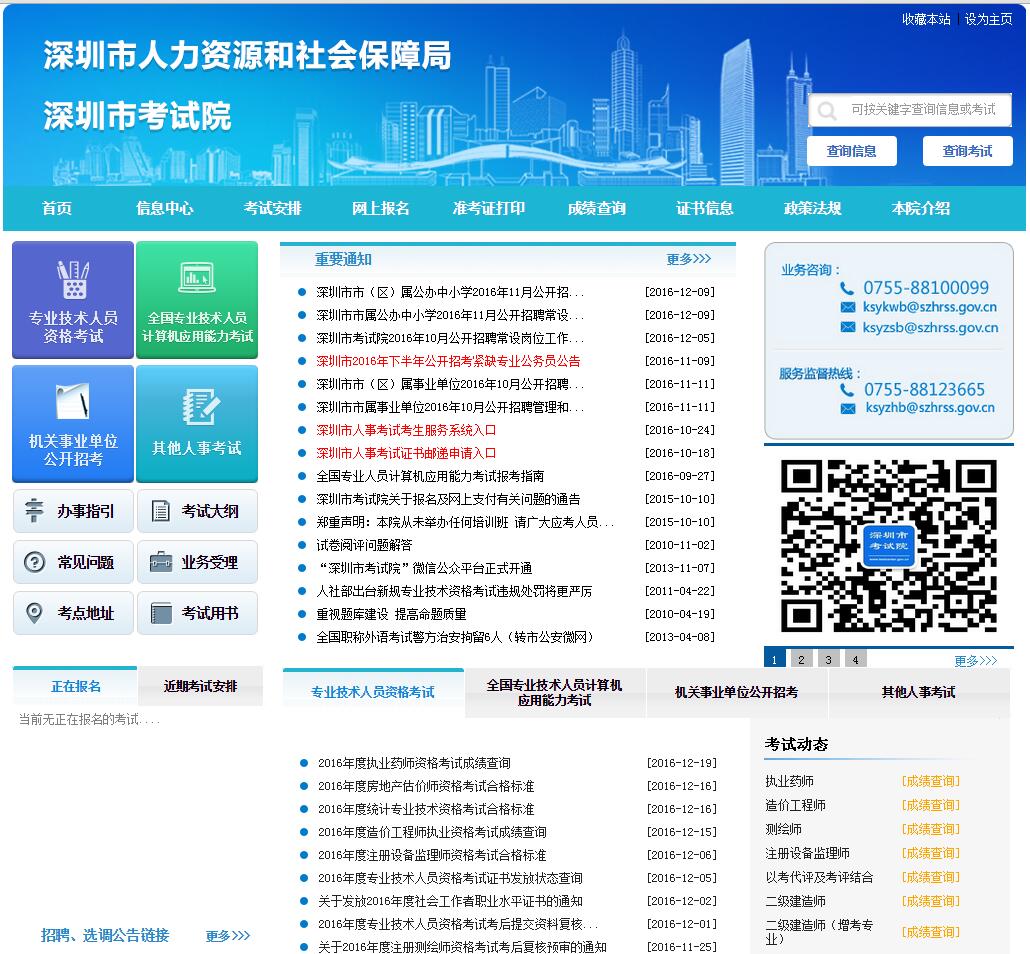1030x954 pixels.
Task: Switch to slide page 2
Action: pos(801,659)
